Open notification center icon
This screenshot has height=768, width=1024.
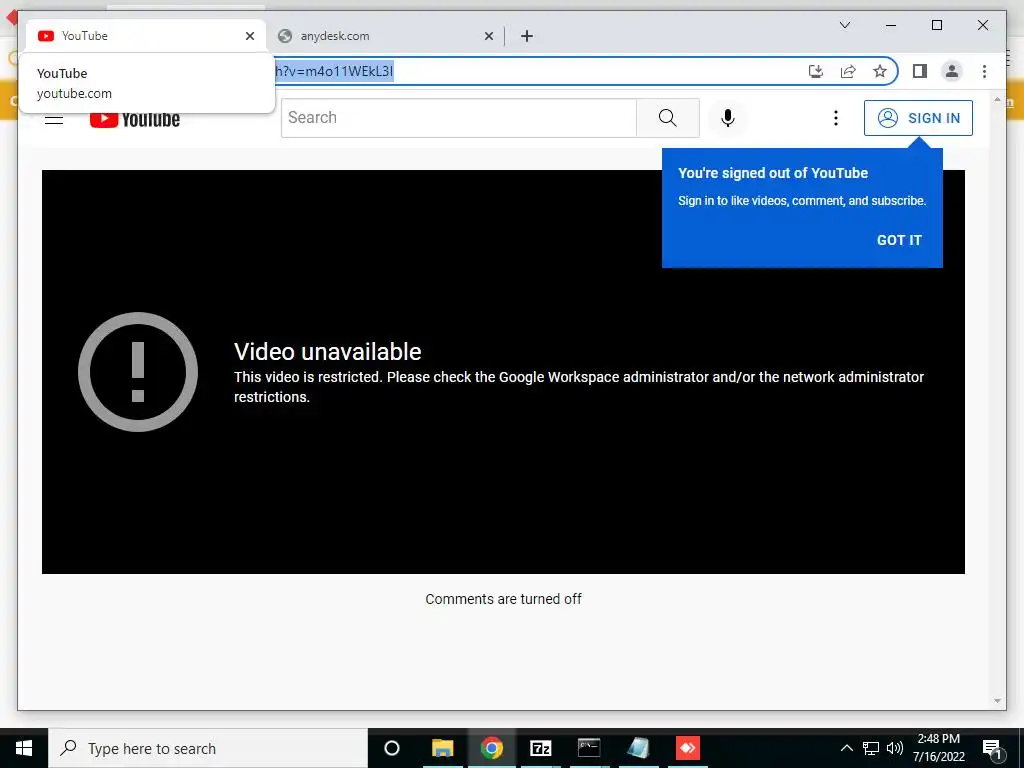click(992, 748)
